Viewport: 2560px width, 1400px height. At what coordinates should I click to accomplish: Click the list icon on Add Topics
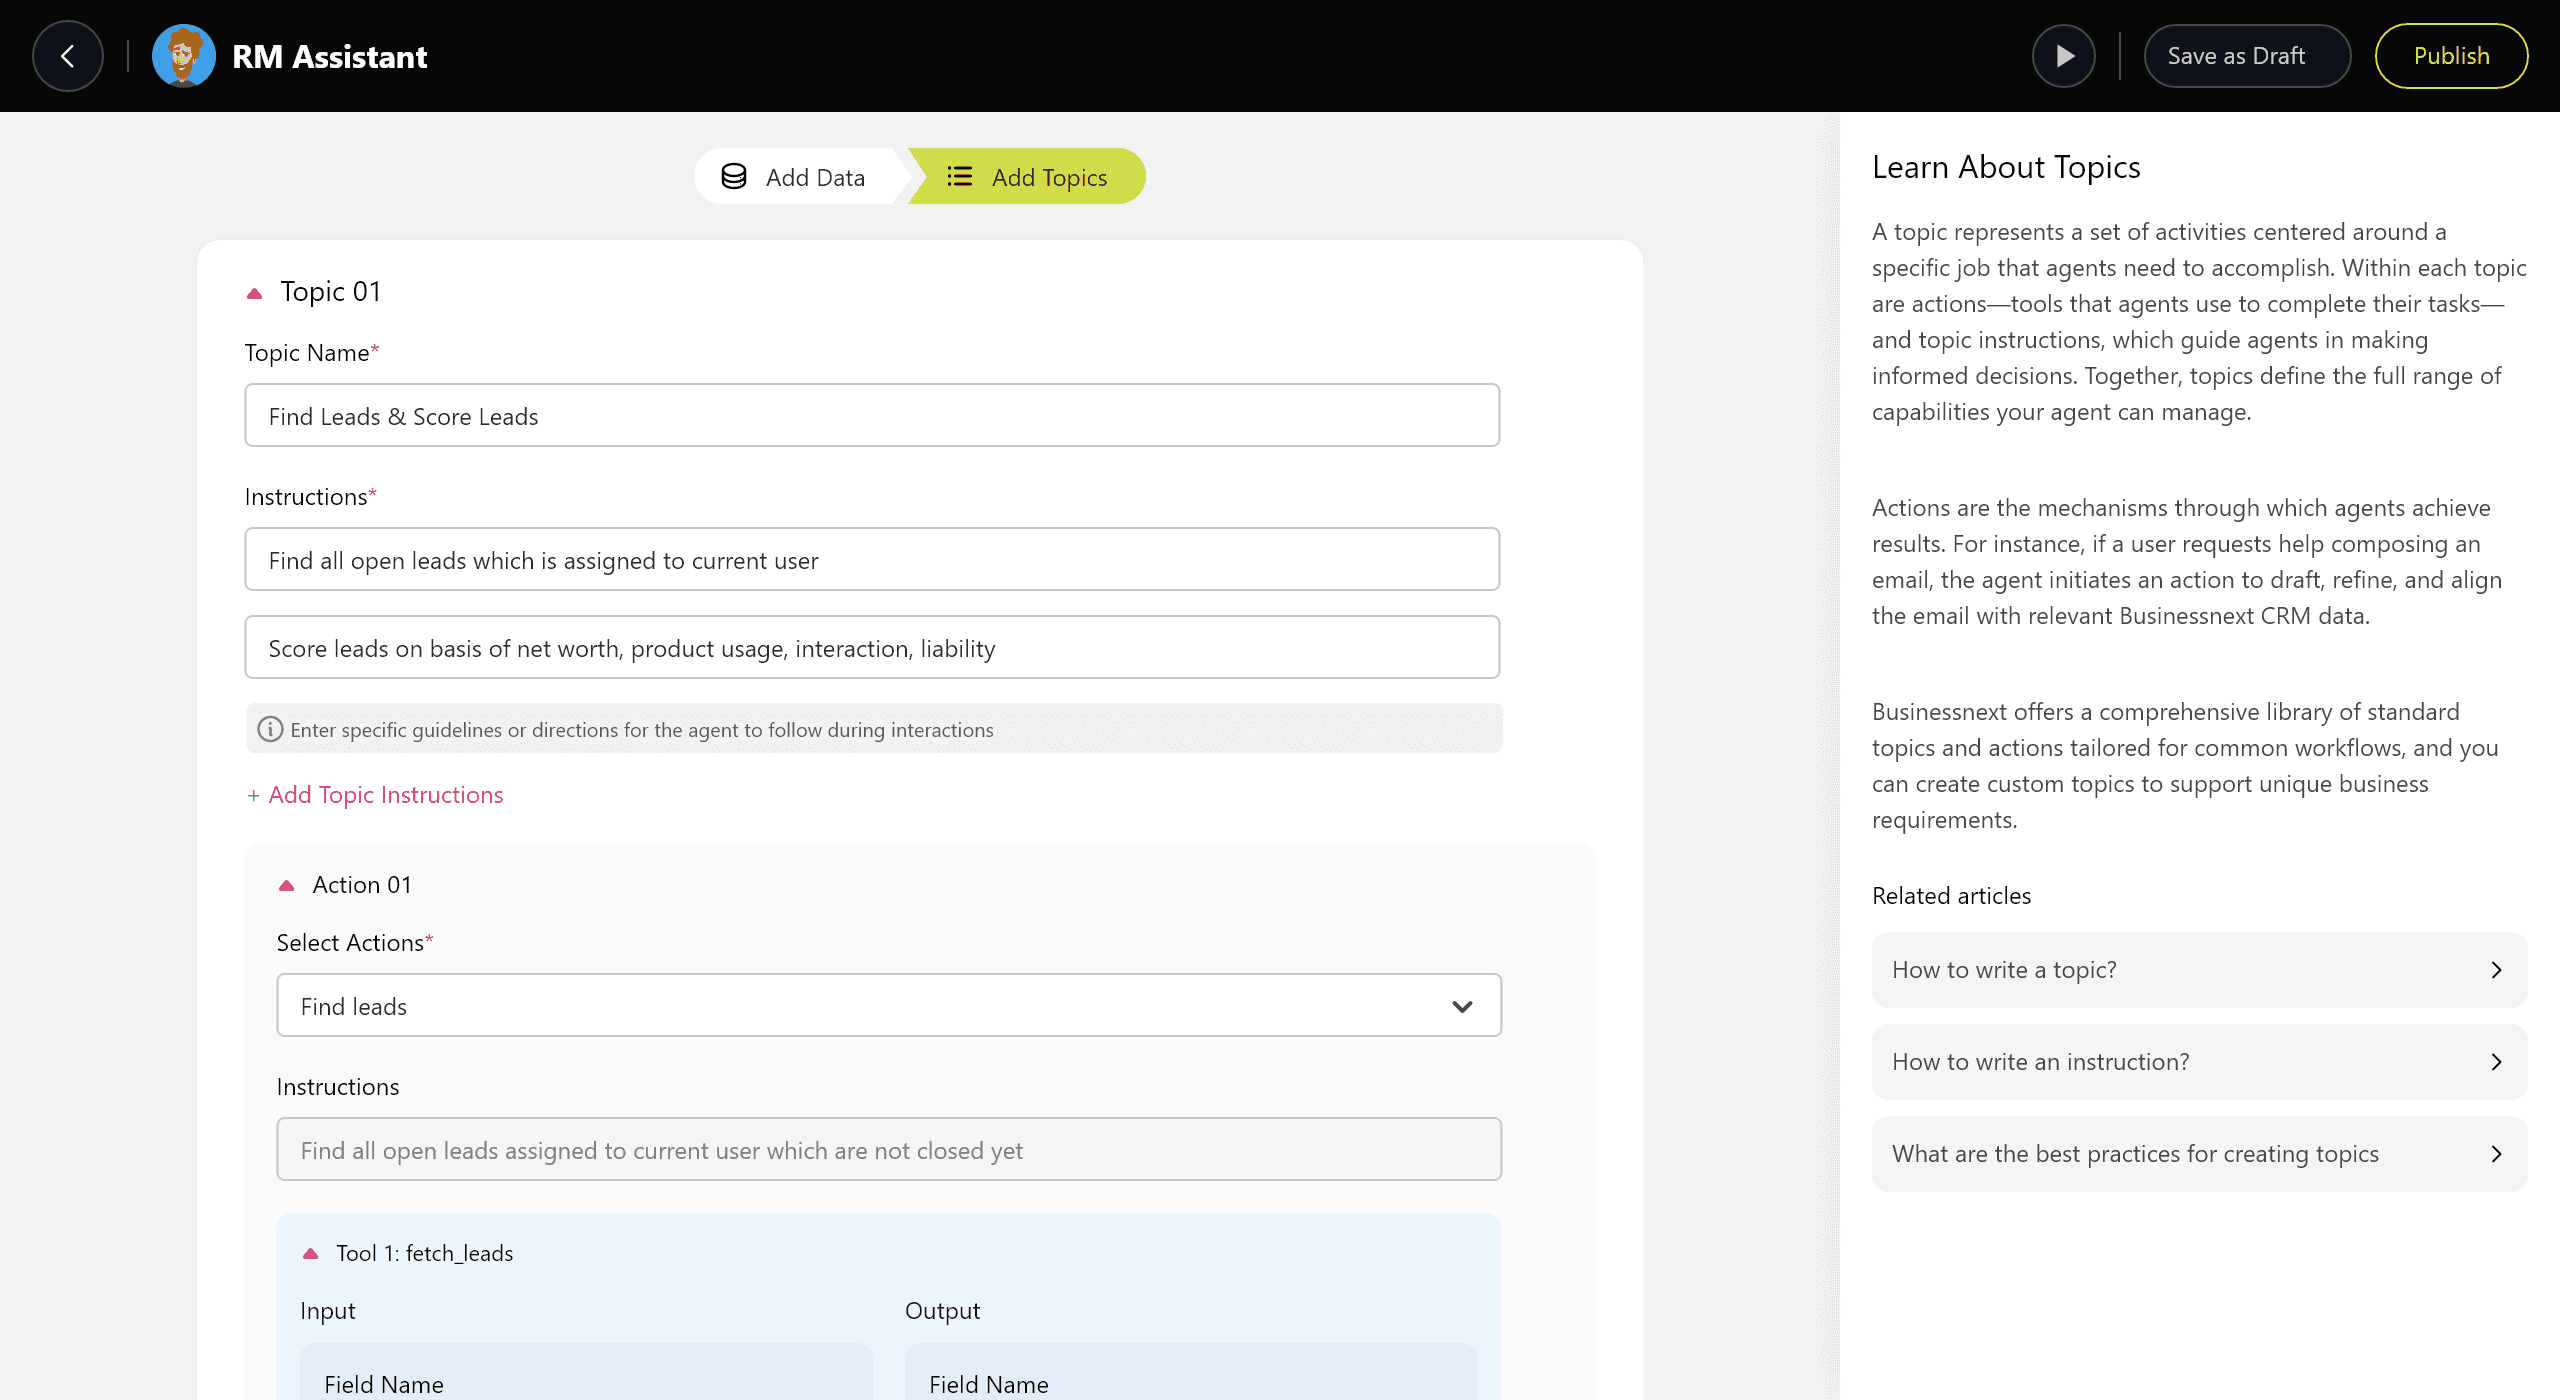(959, 177)
